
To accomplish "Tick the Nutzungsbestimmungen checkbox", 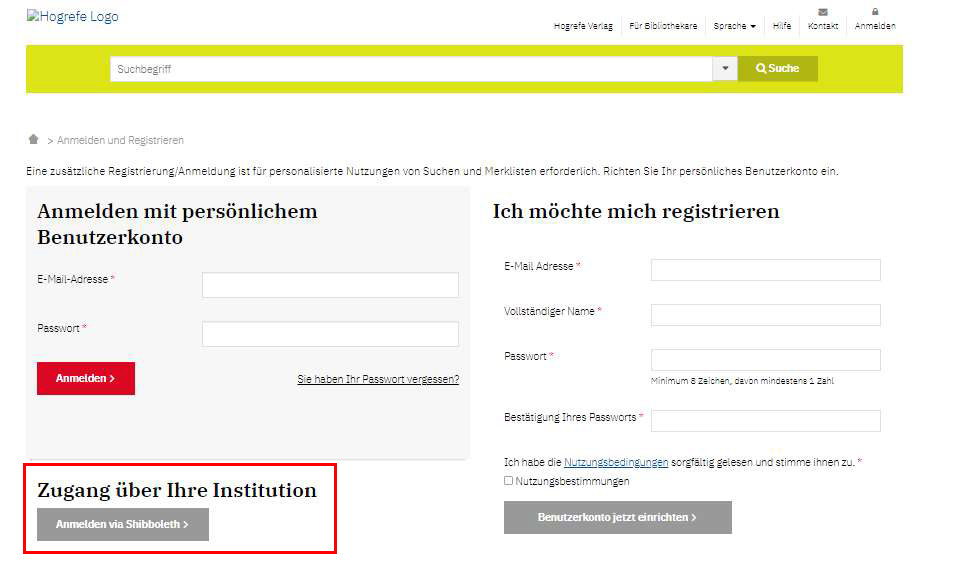I will pos(508,481).
